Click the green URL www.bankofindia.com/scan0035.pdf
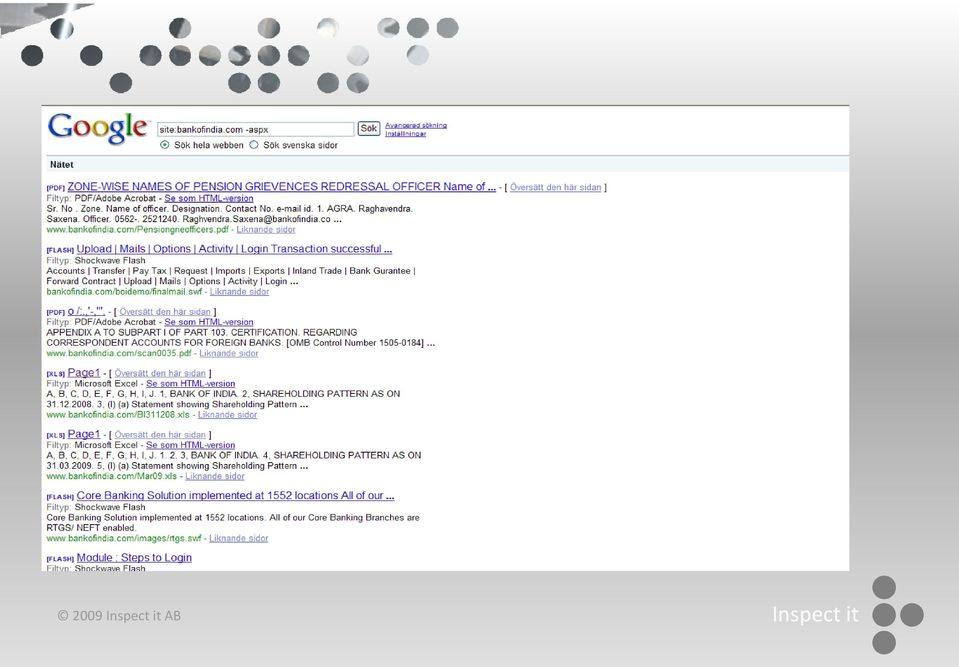The image size is (959, 667). [x=119, y=353]
